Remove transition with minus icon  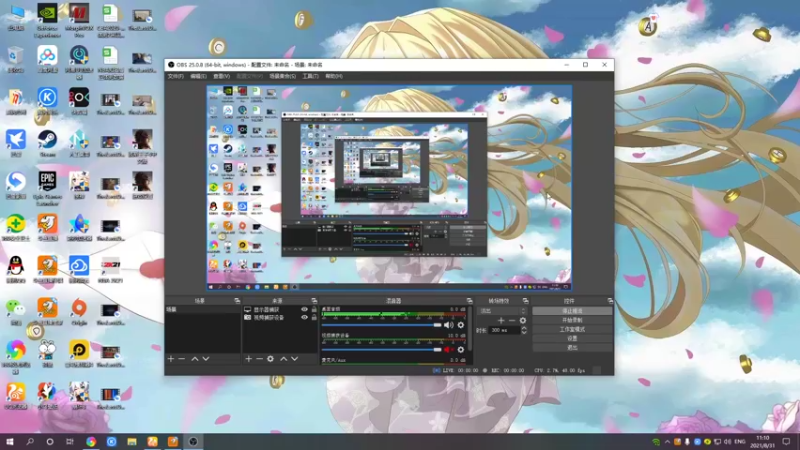[512, 320]
